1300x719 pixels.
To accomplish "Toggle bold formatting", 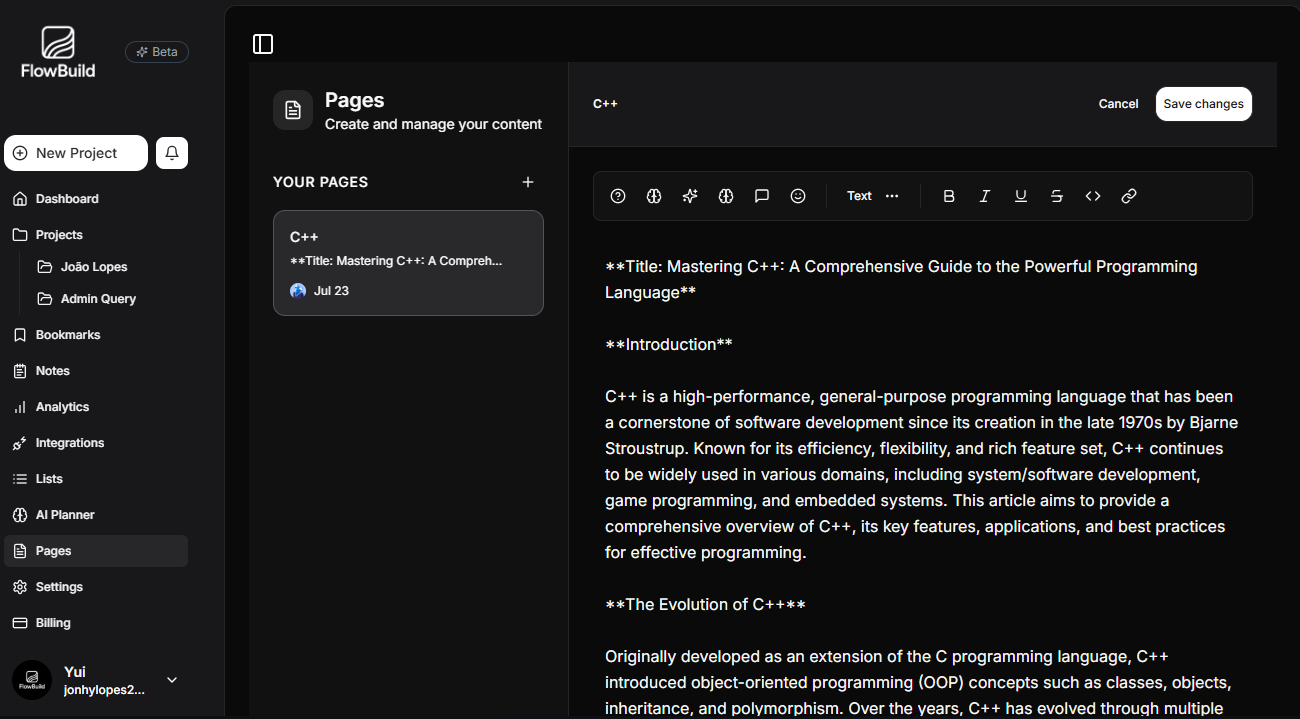I will (949, 196).
